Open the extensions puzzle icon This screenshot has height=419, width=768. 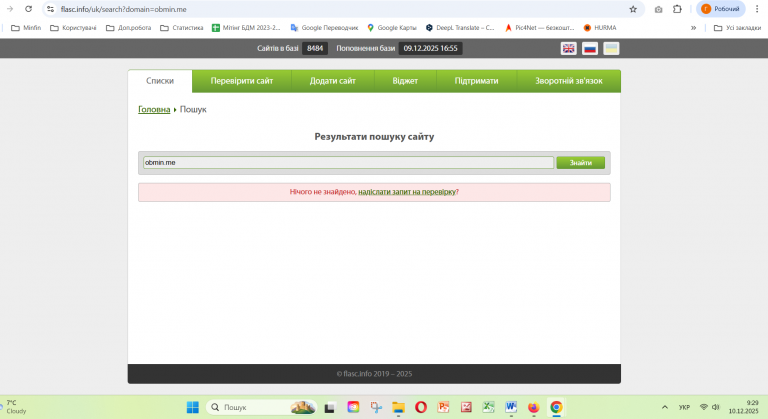click(677, 9)
